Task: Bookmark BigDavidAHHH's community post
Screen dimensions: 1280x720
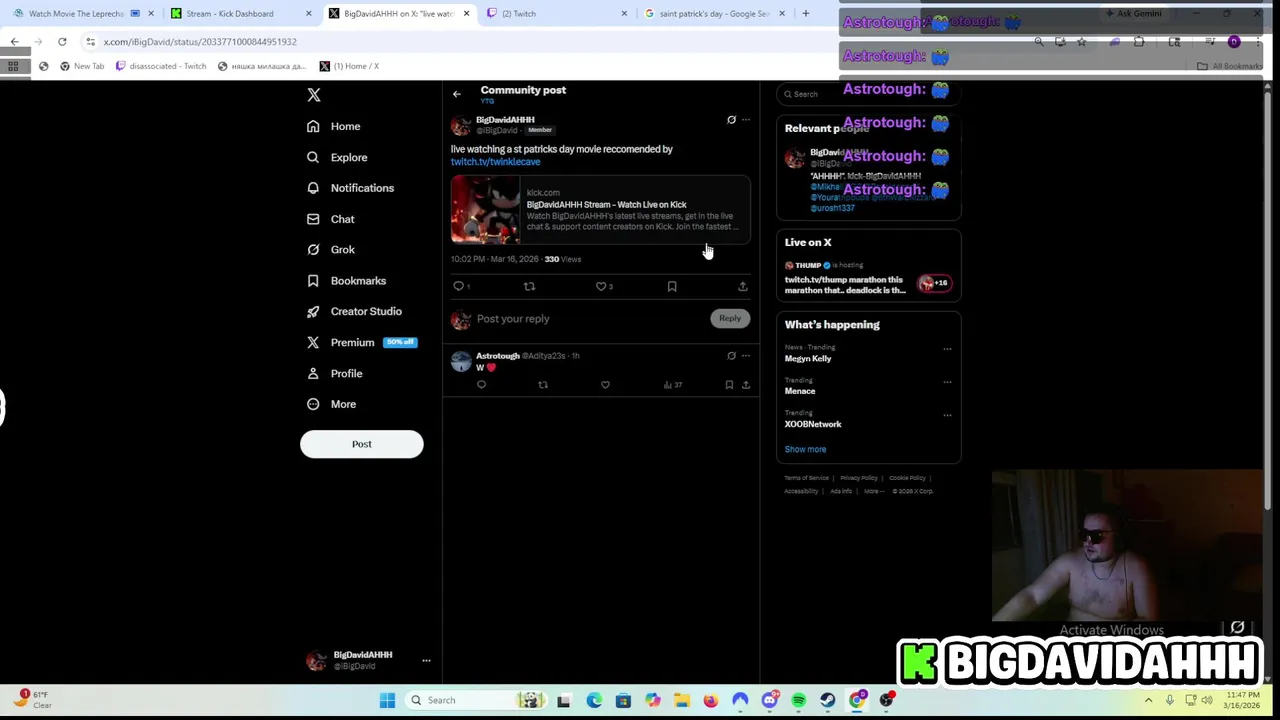Action: click(672, 286)
